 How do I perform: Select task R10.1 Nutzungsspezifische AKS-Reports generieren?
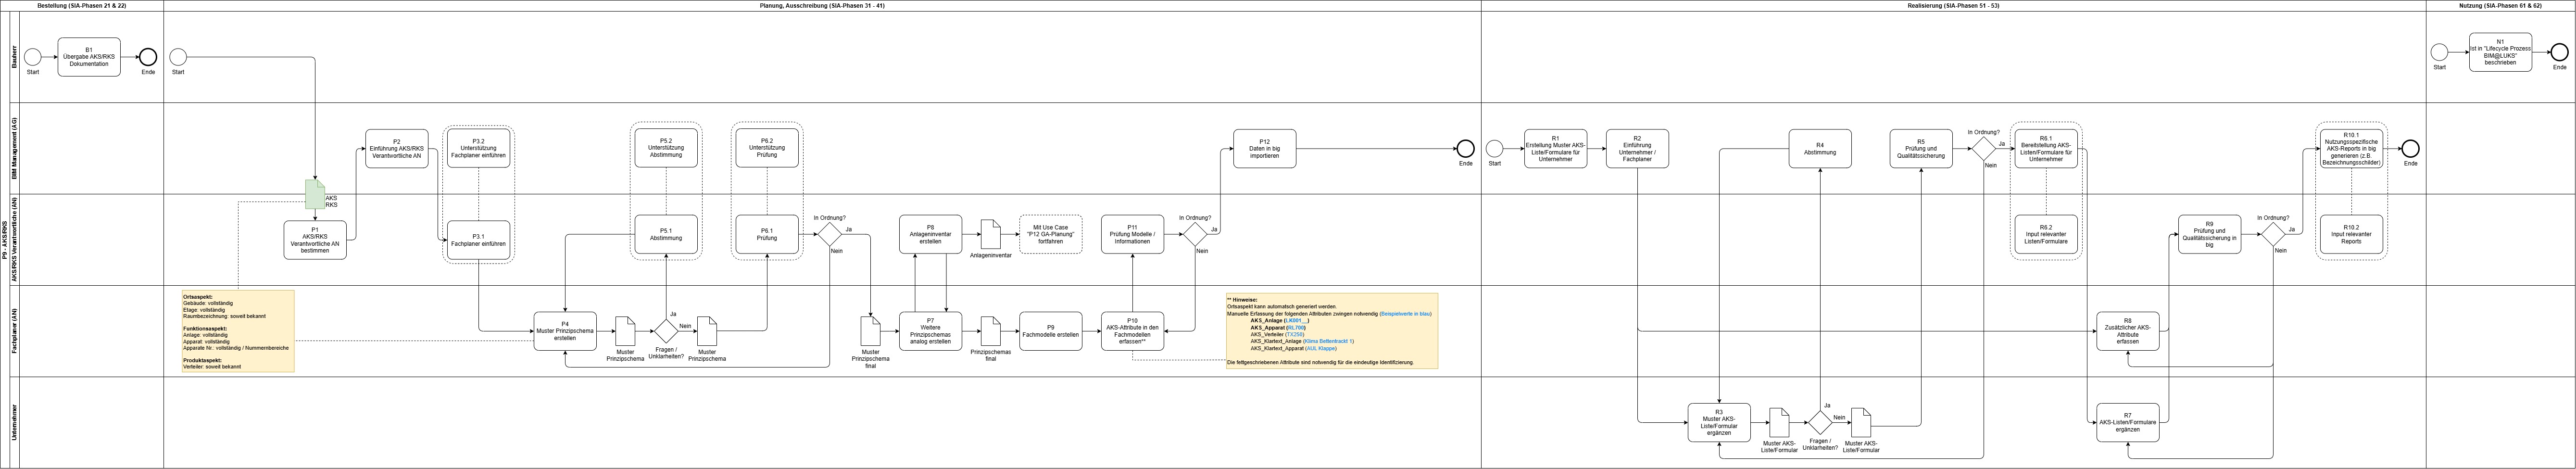pyautogui.click(x=2351, y=149)
